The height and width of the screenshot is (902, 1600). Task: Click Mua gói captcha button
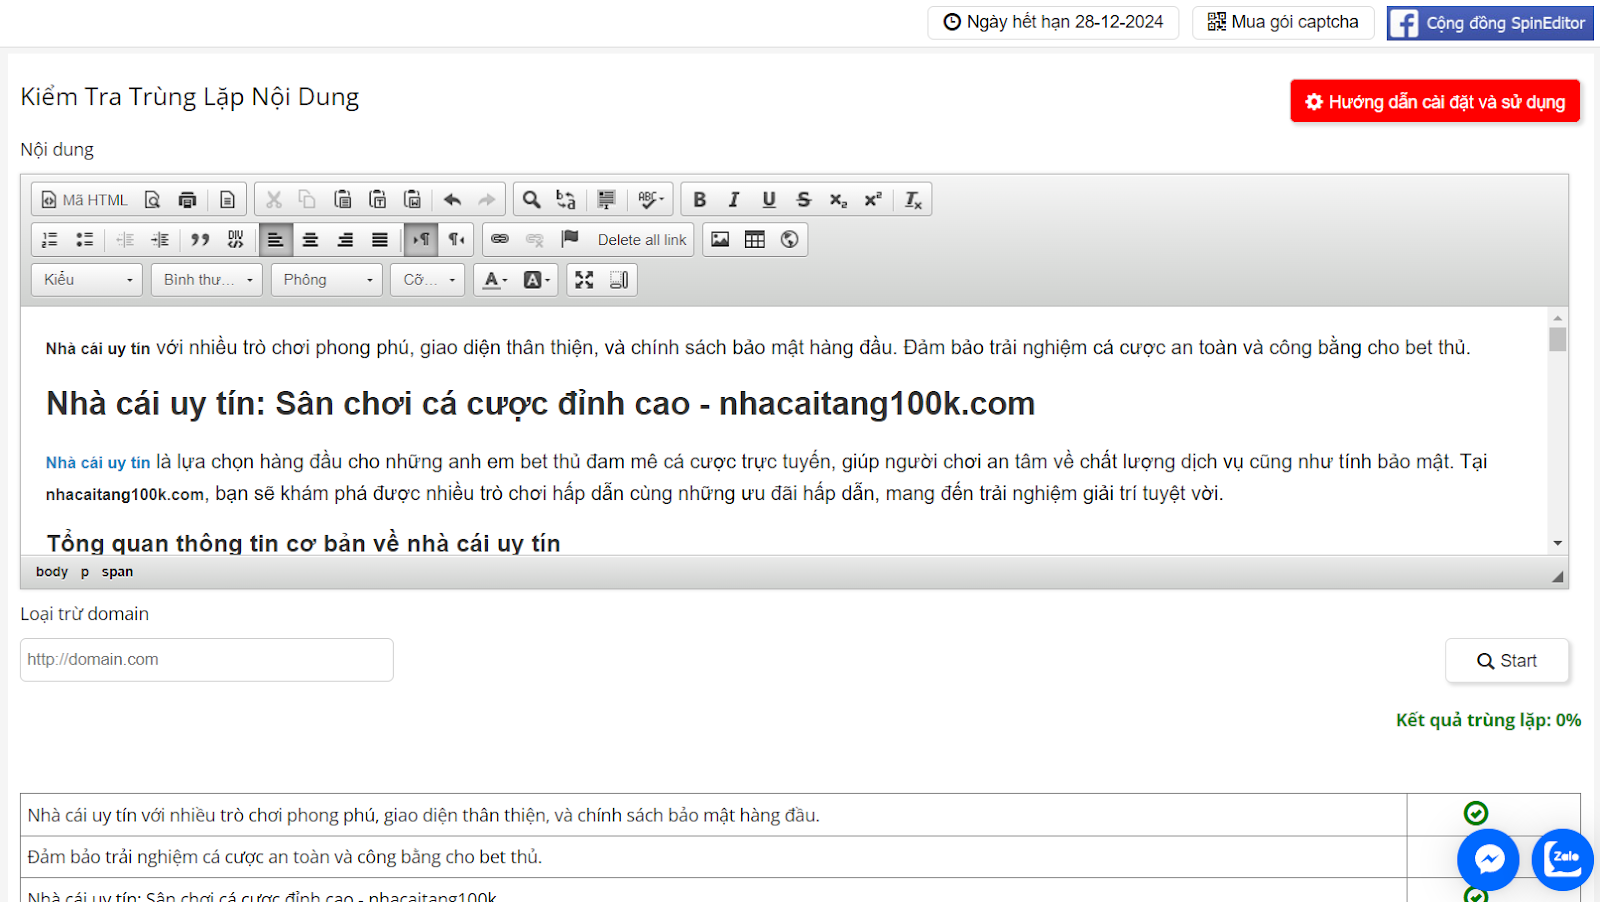1283,22
